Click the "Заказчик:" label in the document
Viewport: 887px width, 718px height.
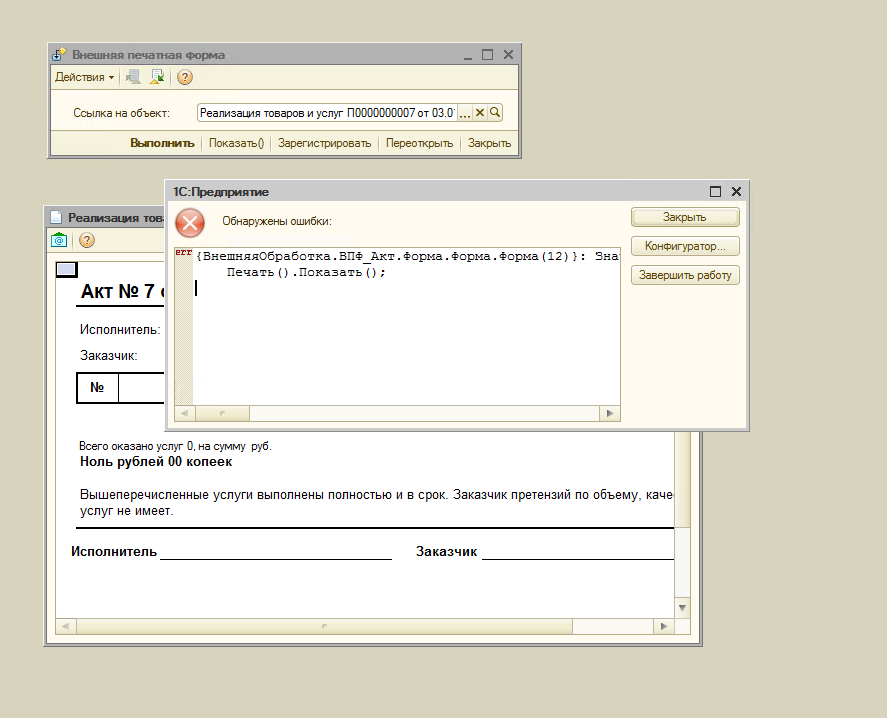coord(109,356)
